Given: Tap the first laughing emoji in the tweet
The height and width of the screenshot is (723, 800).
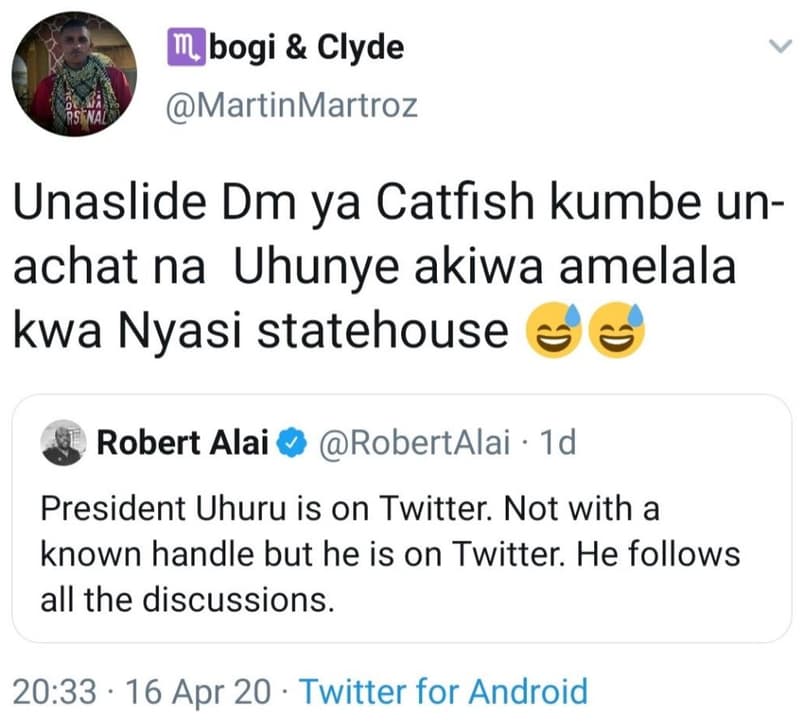Looking at the screenshot, I should (552, 326).
